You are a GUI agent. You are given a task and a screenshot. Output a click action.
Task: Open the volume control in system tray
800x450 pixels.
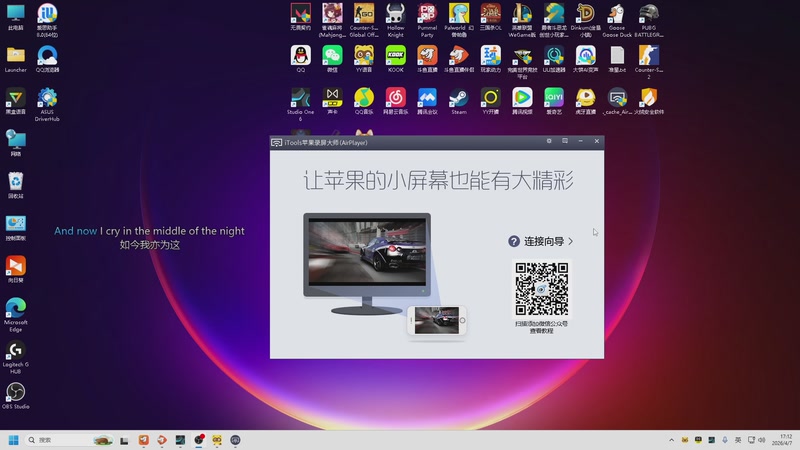click(x=762, y=440)
